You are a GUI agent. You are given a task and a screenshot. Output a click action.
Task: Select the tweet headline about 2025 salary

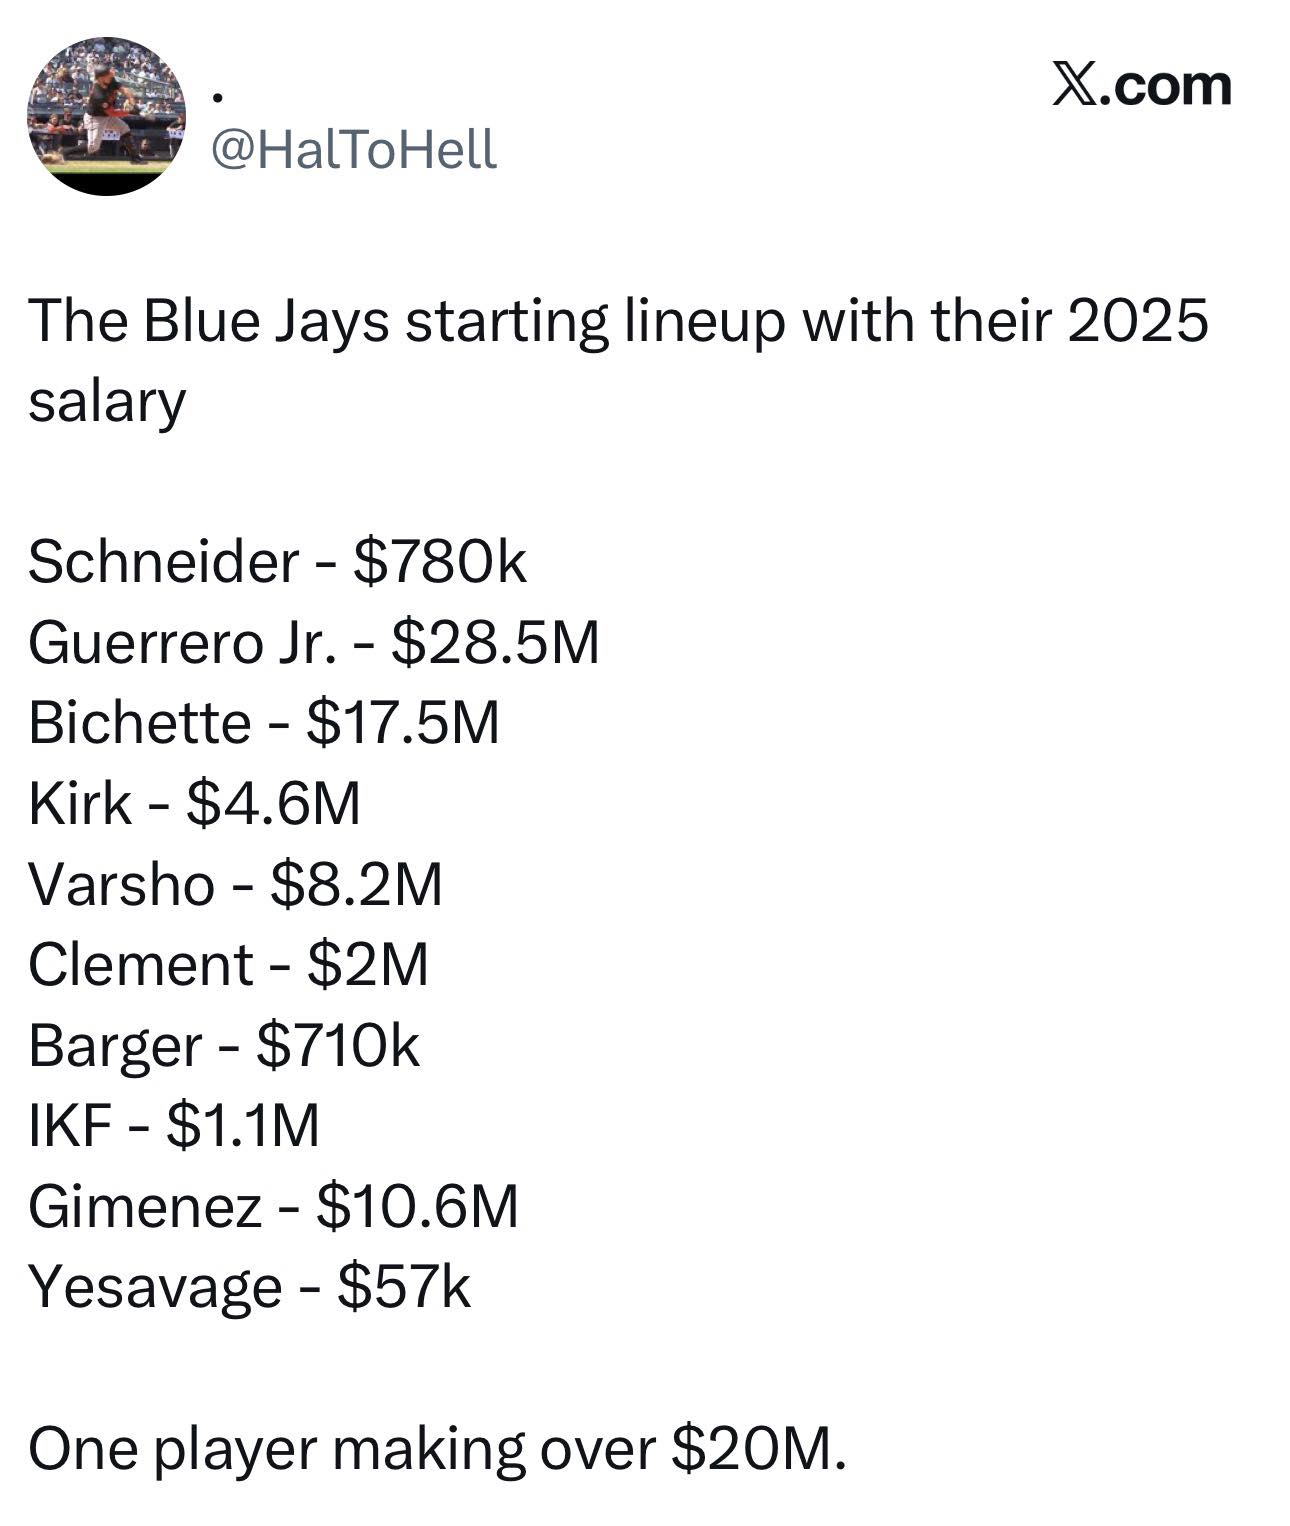click(x=618, y=361)
